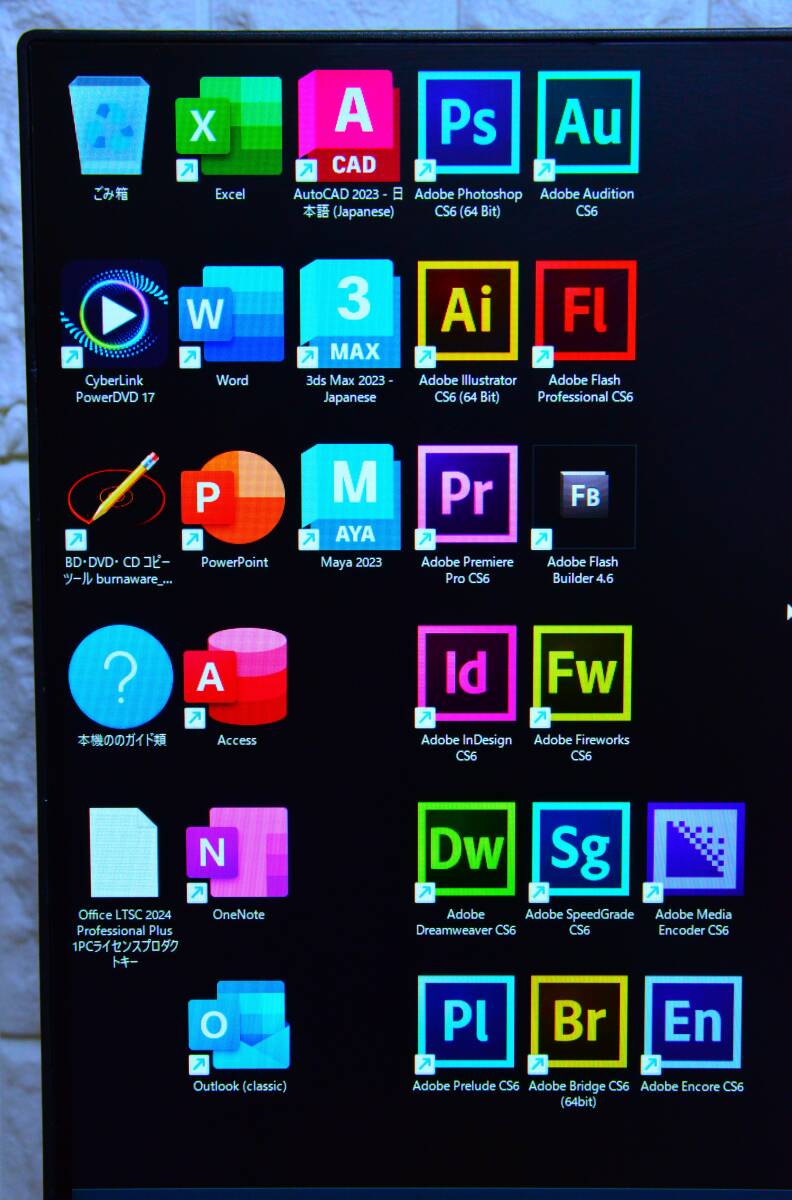The width and height of the screenshot is (792, 1200).
Task: Click the 'Adobe Audition CS6' label text
Action: (587, 203)
